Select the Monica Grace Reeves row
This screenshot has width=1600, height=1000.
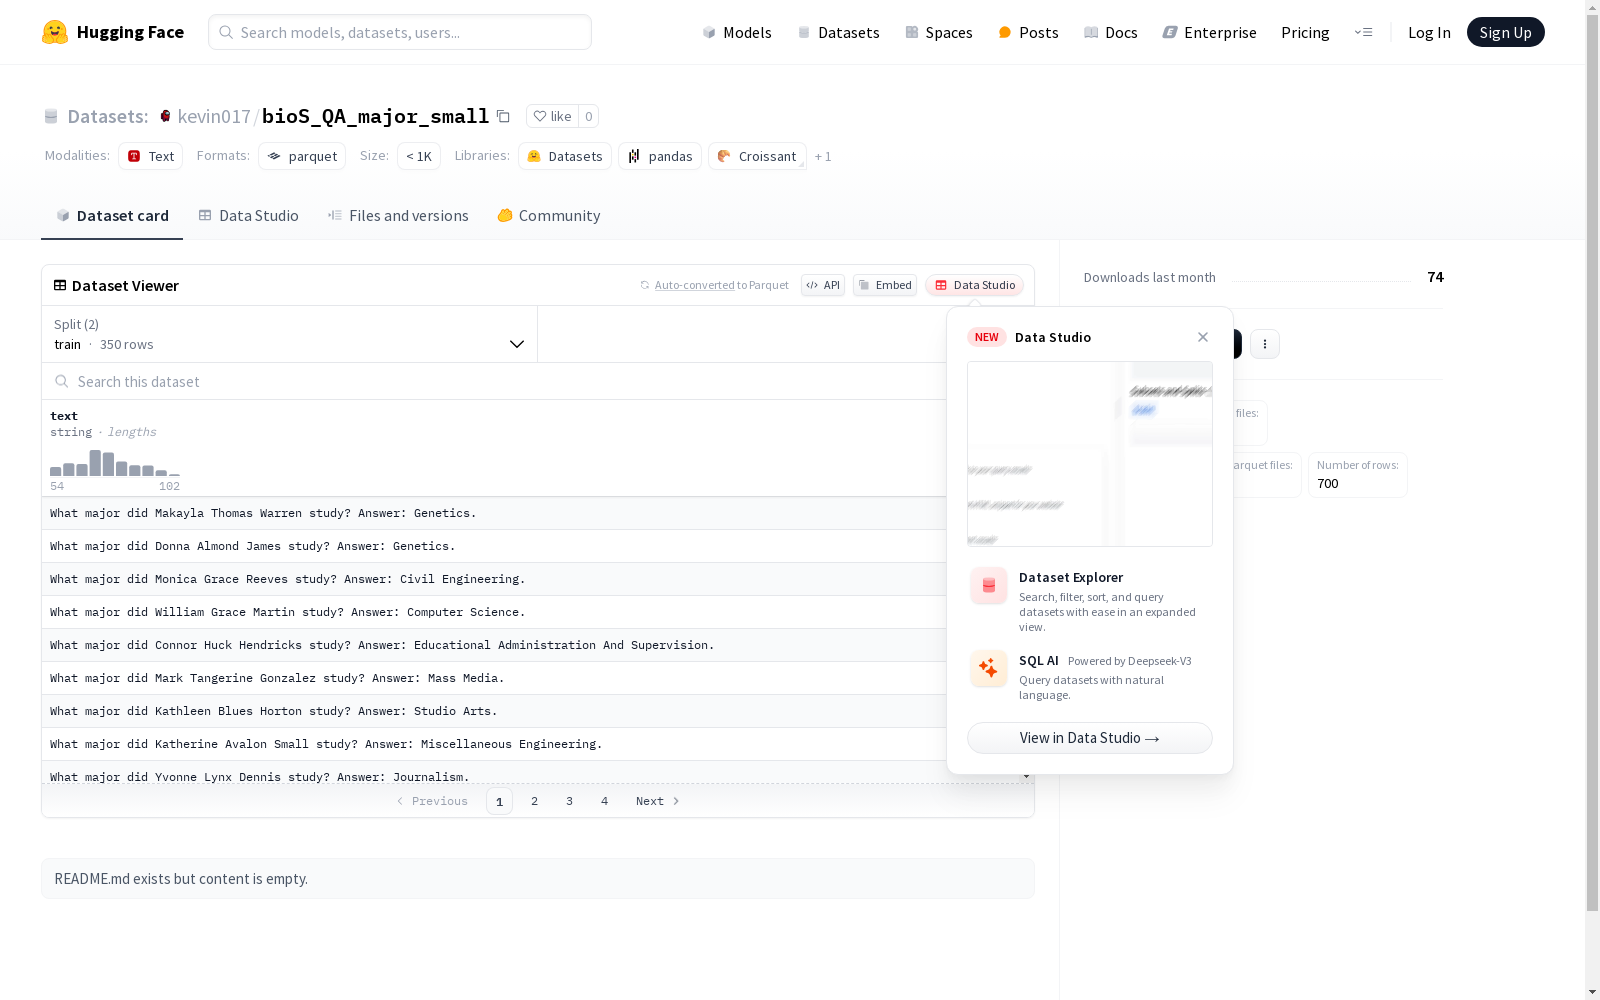pos(494,579)
